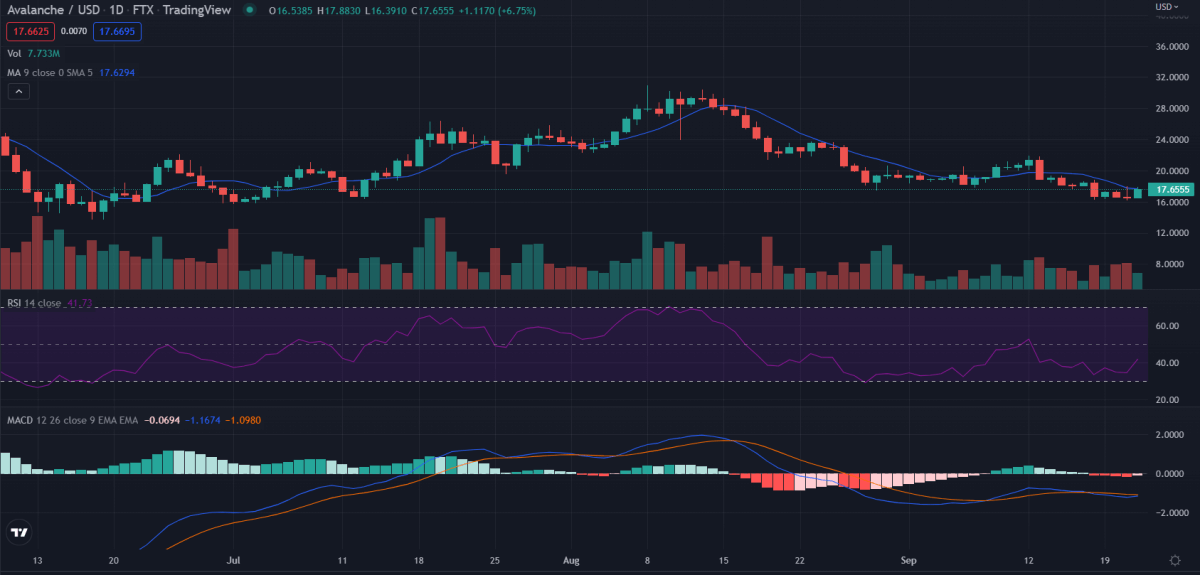Click the Jul label on time axis
Screen dimensions: 1200x575
234,562
